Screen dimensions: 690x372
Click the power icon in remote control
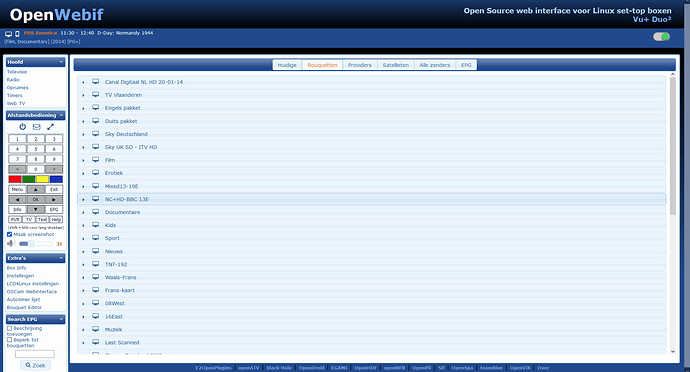pos(22,127)
